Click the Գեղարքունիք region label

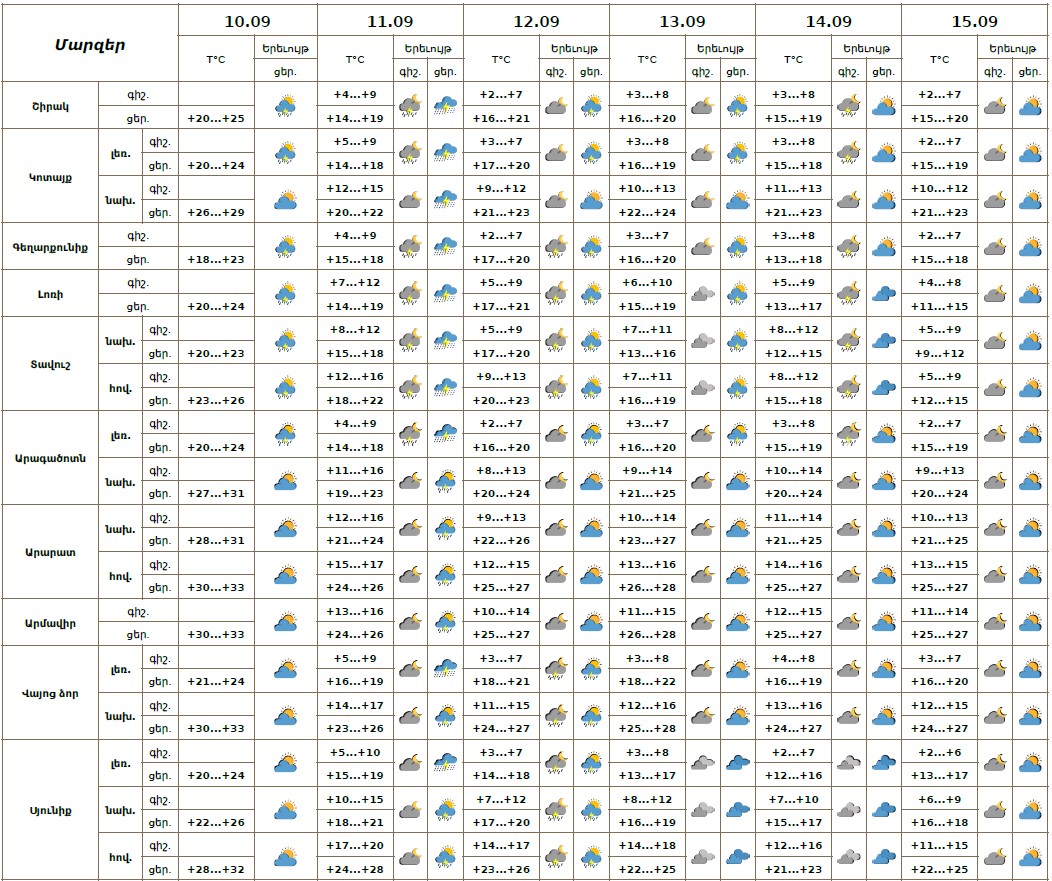pos(50,247)
